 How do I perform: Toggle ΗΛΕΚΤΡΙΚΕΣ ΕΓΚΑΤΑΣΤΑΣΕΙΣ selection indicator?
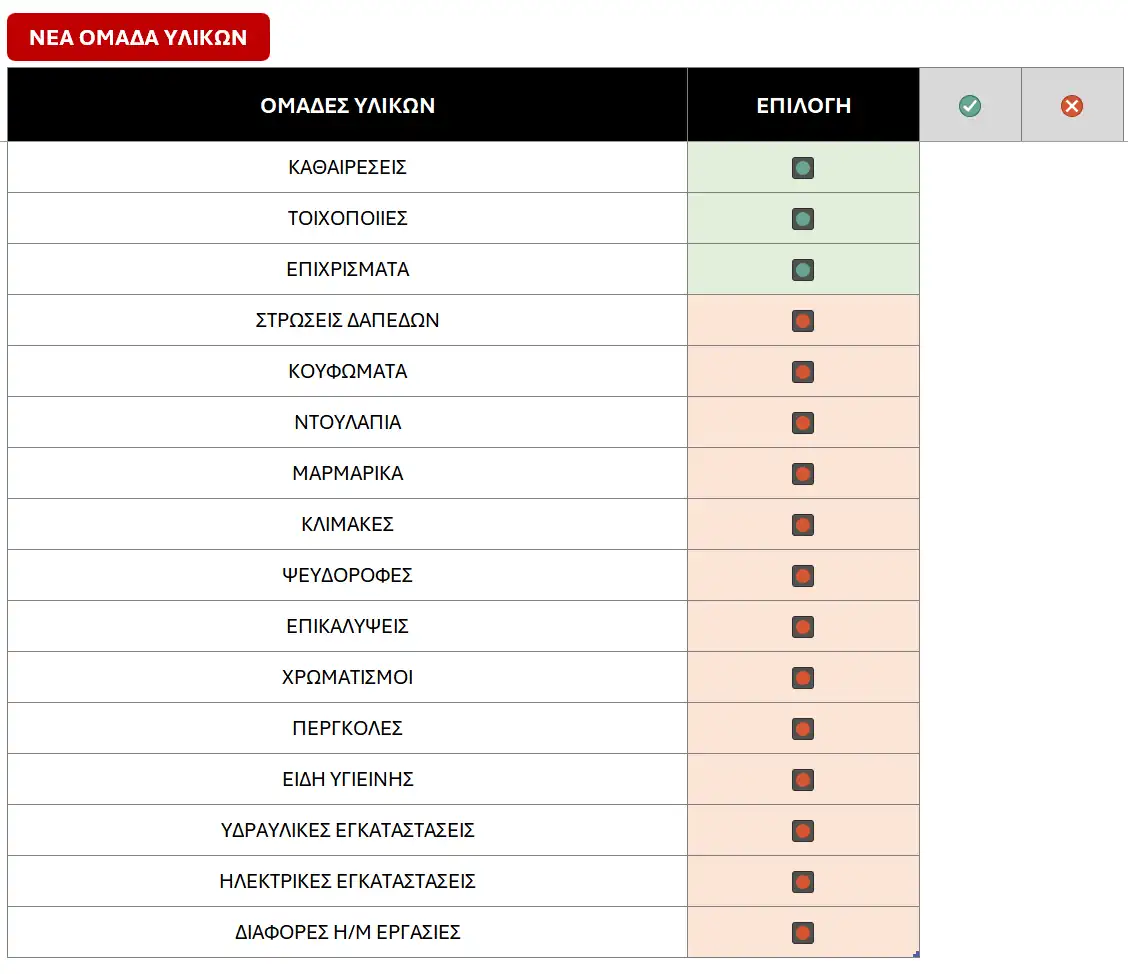[802, 882]
